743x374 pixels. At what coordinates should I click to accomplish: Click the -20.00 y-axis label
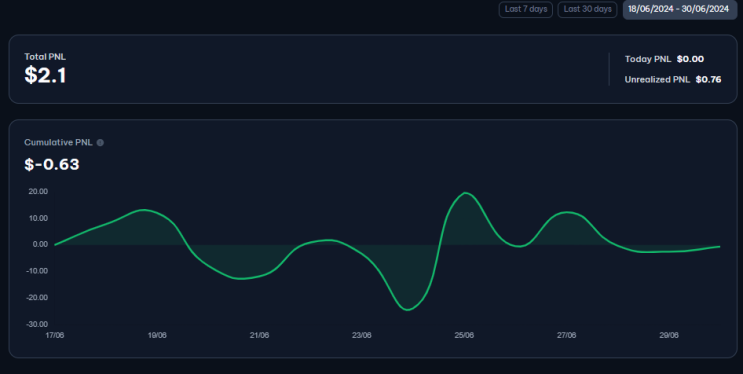(37, 297)
